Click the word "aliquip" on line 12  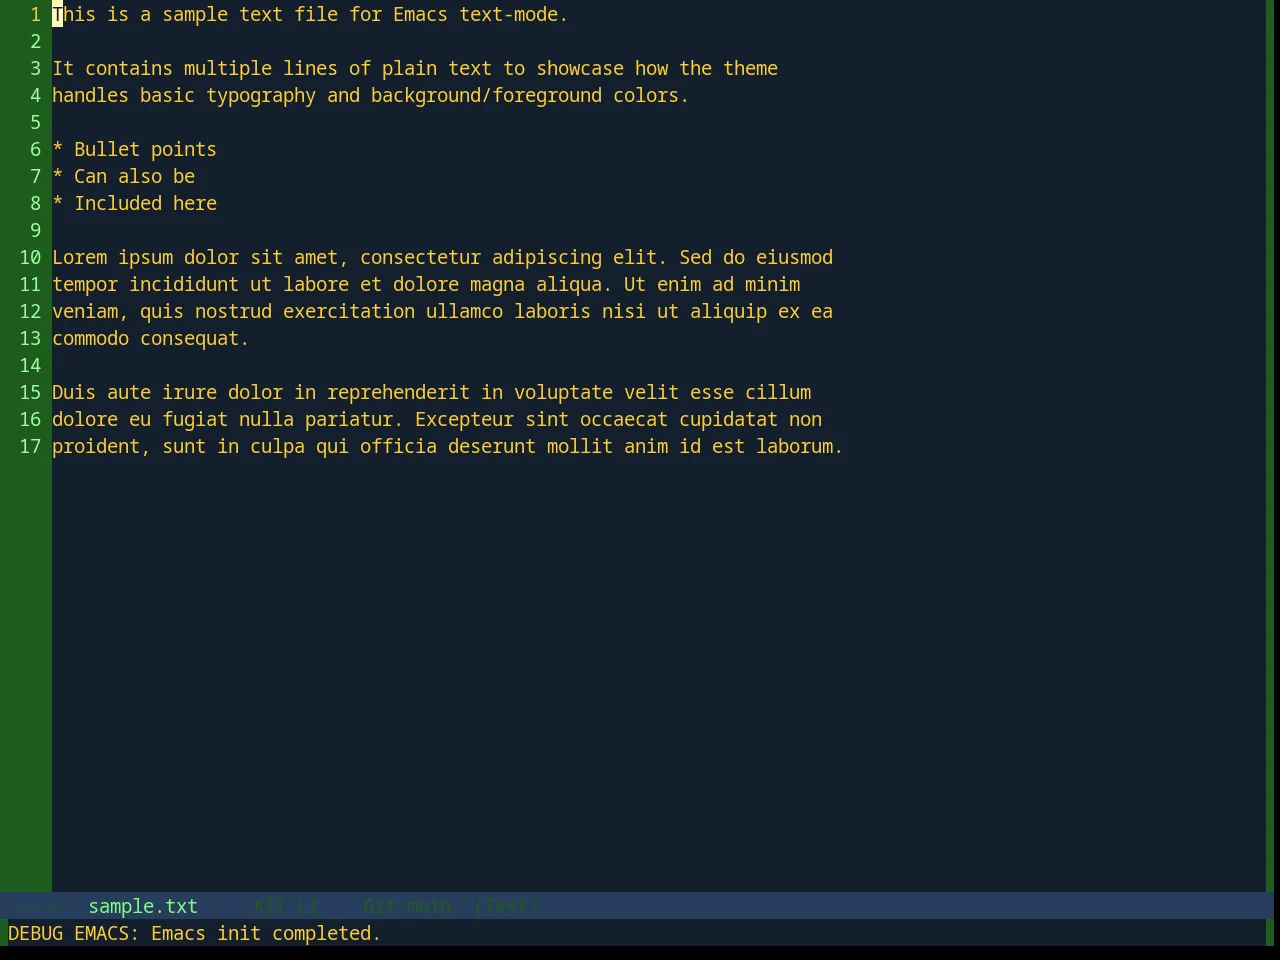[728, 312]
